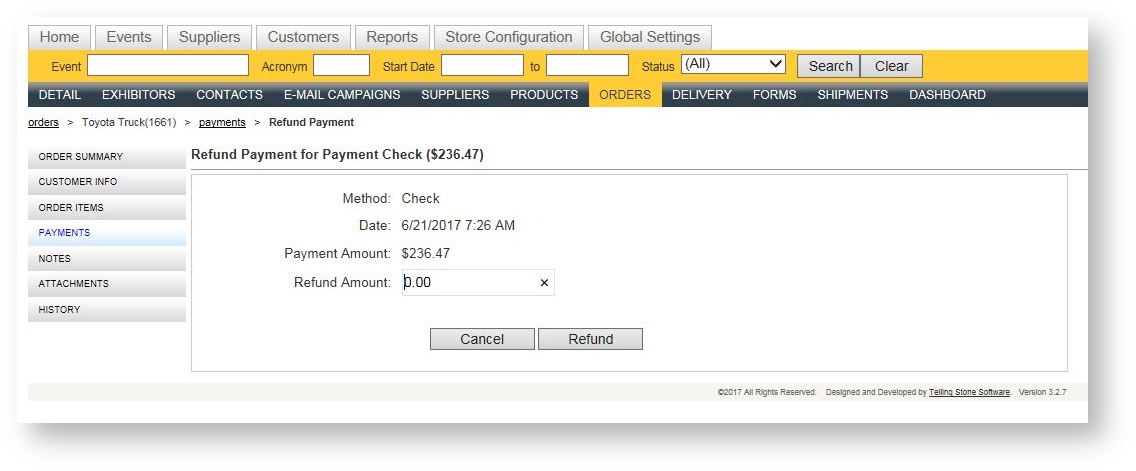Select the ORDERS menu item
The height and width of the screenshot is (471, 1136).
pos(625,95)
